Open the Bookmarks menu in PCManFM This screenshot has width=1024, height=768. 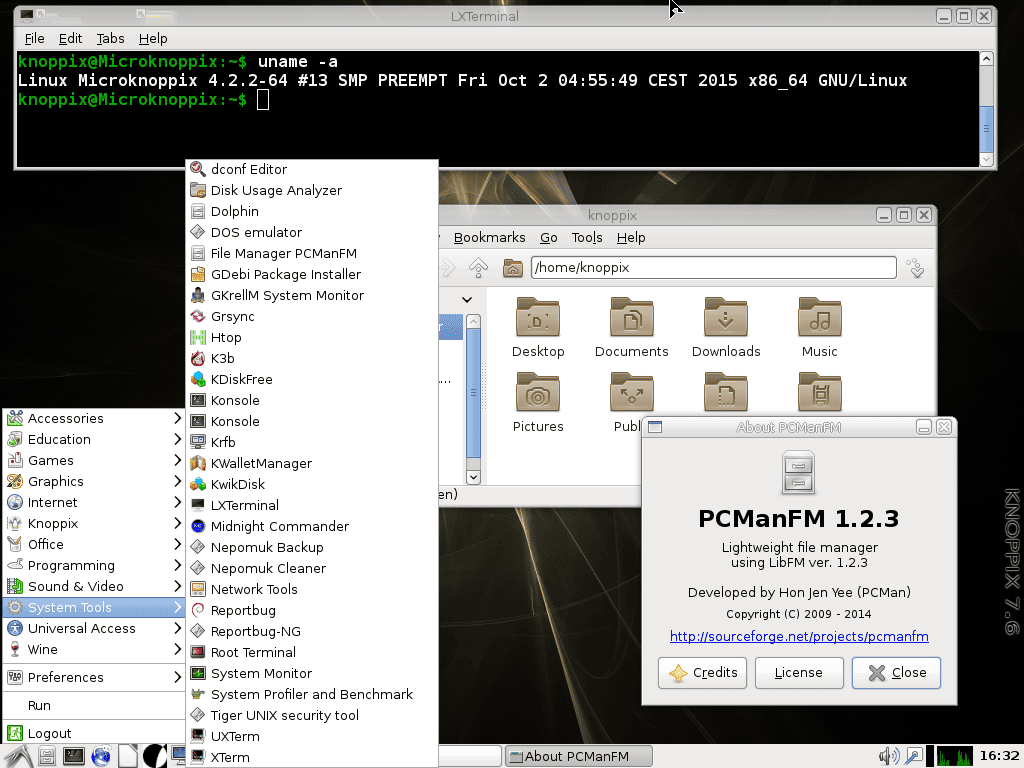[490, 238]
